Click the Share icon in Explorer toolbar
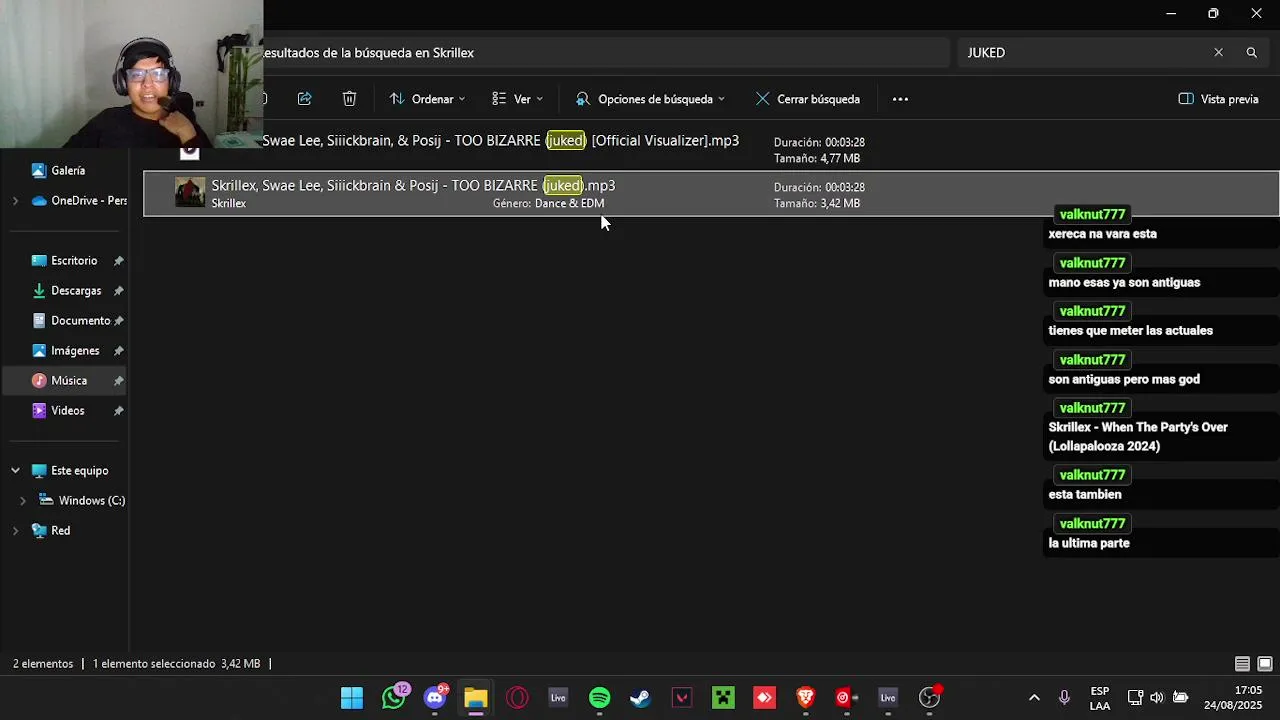Viewport: 1280px width, 720px height. pos(305,99)
